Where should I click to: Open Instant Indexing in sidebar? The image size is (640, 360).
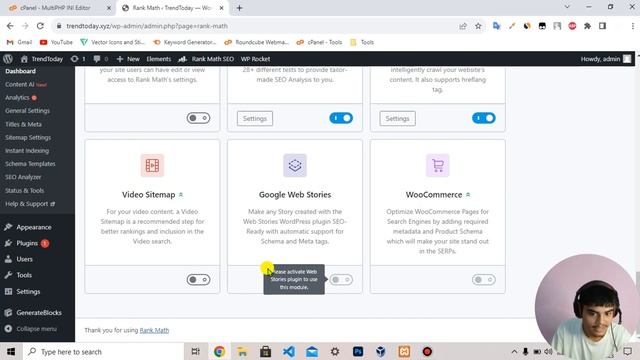click(27, 151)
